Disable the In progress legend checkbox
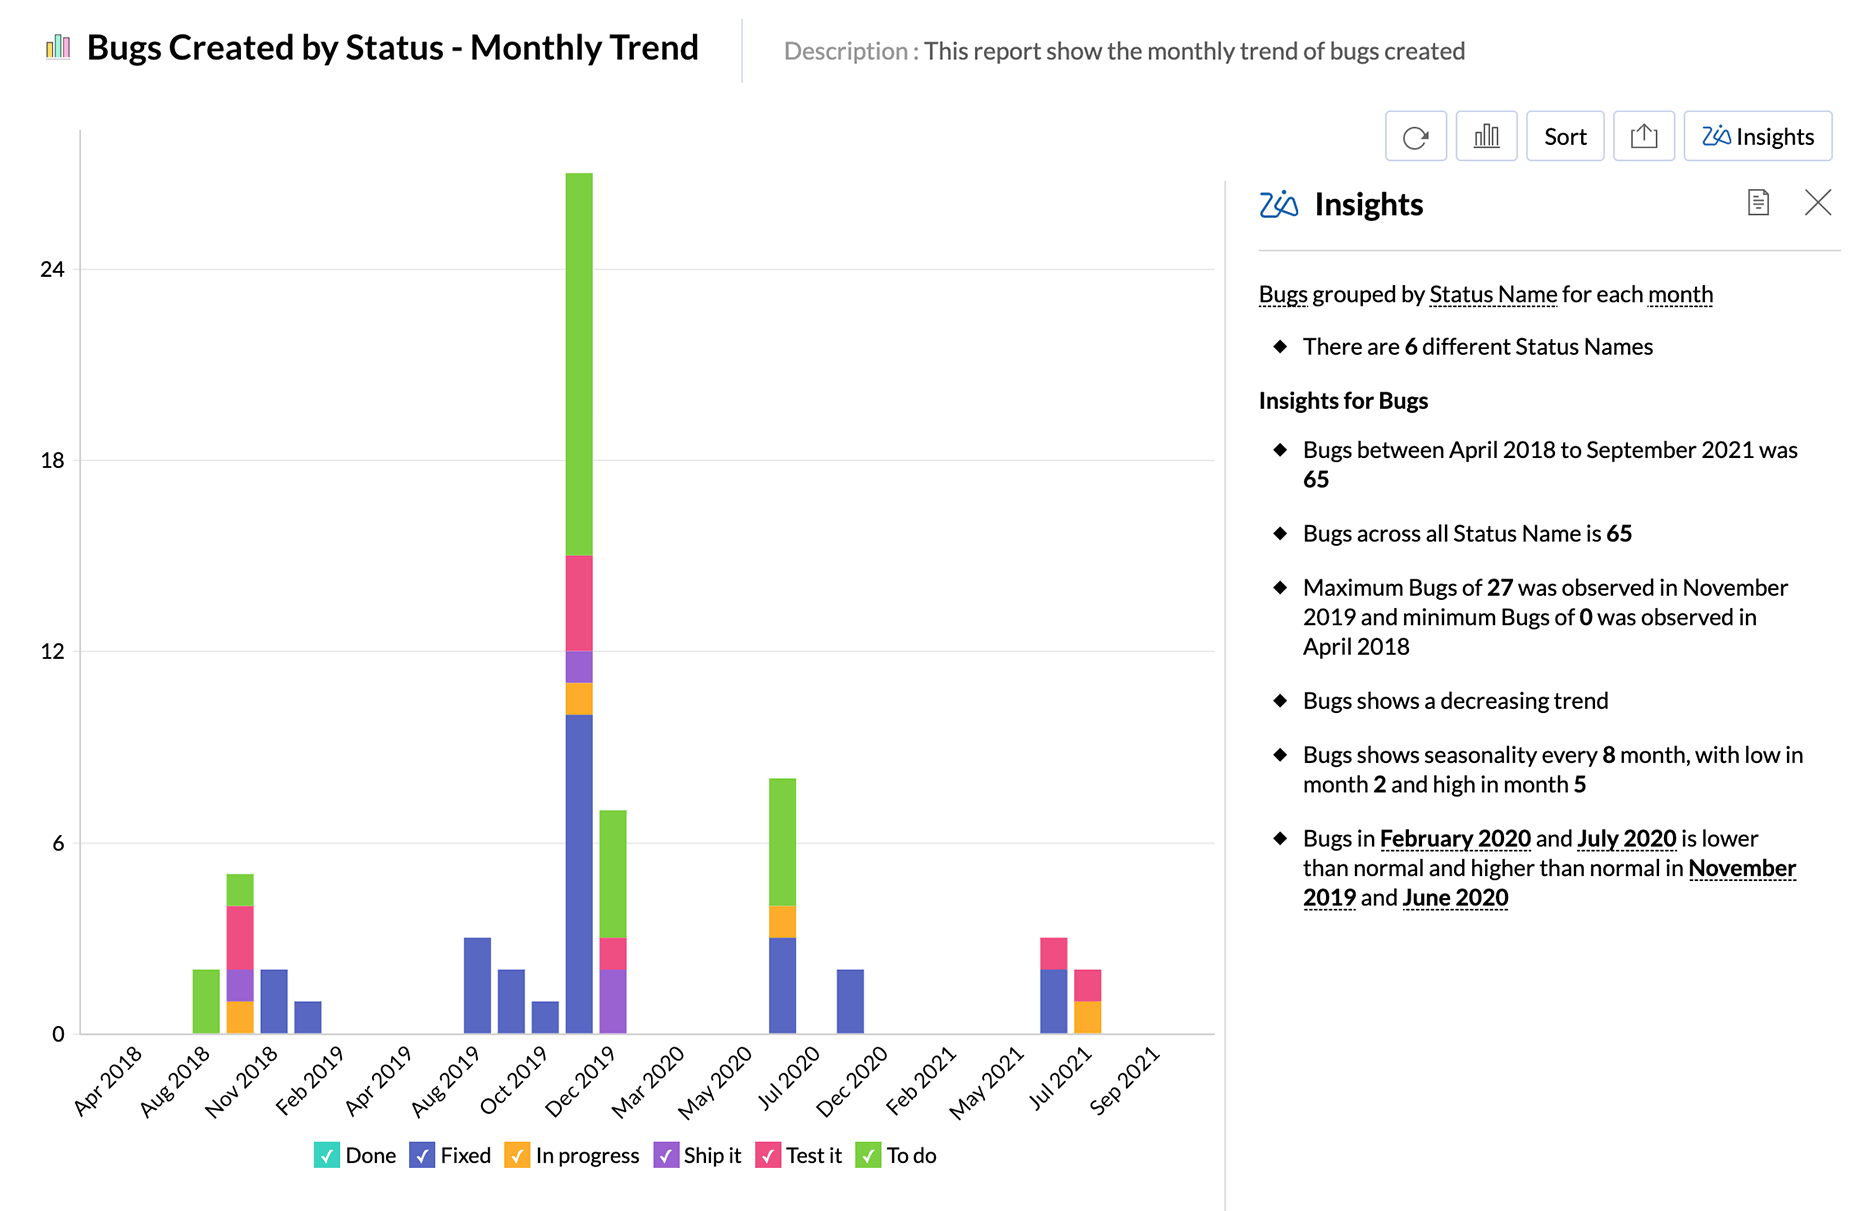The image size is (1866, 1211). tap(517, 1156)
